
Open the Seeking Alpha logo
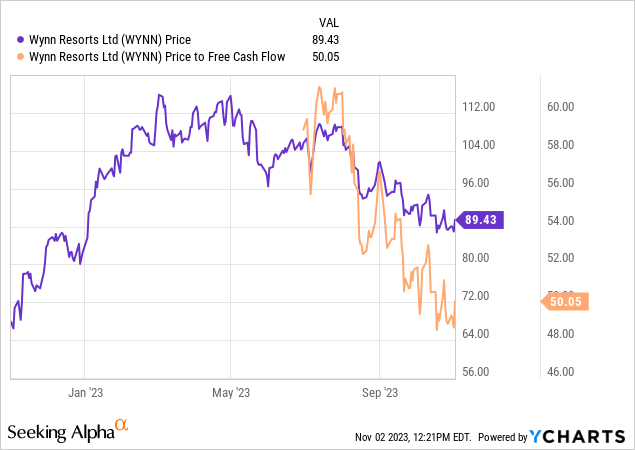pos(60,432)
